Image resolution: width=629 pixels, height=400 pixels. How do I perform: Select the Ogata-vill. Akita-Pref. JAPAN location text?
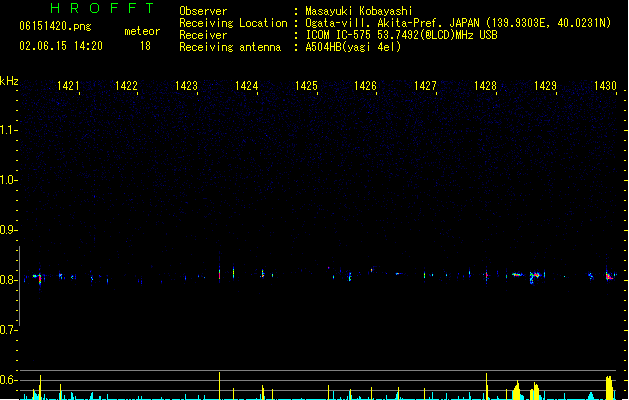pyautogui.click(x=458, y=23)
